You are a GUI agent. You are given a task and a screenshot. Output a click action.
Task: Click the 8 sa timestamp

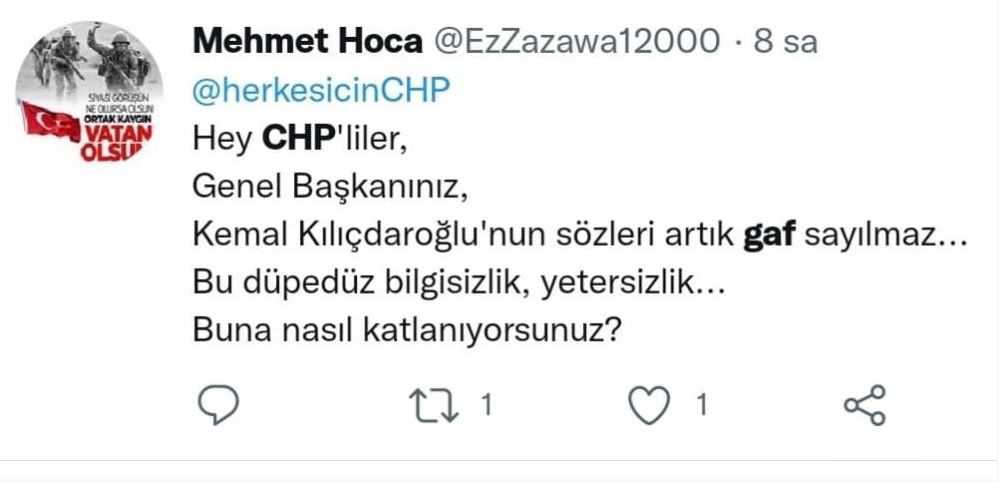click(x=786, y=42)
